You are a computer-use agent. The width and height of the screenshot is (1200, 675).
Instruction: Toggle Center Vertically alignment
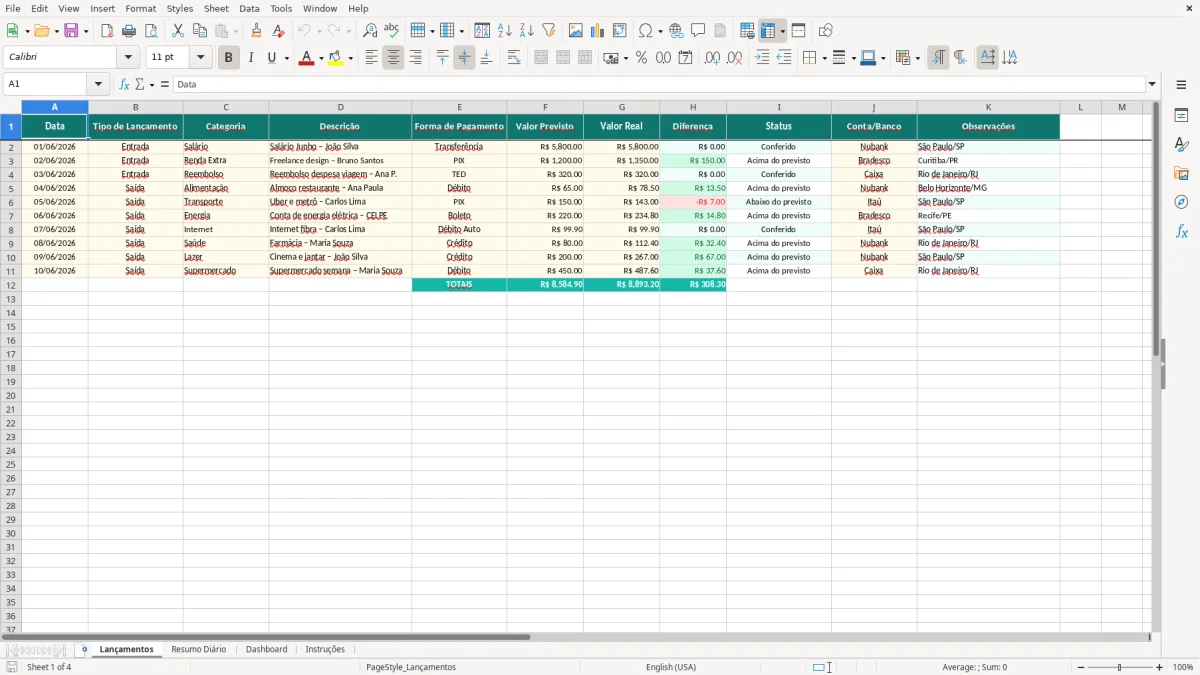(464, 58)
